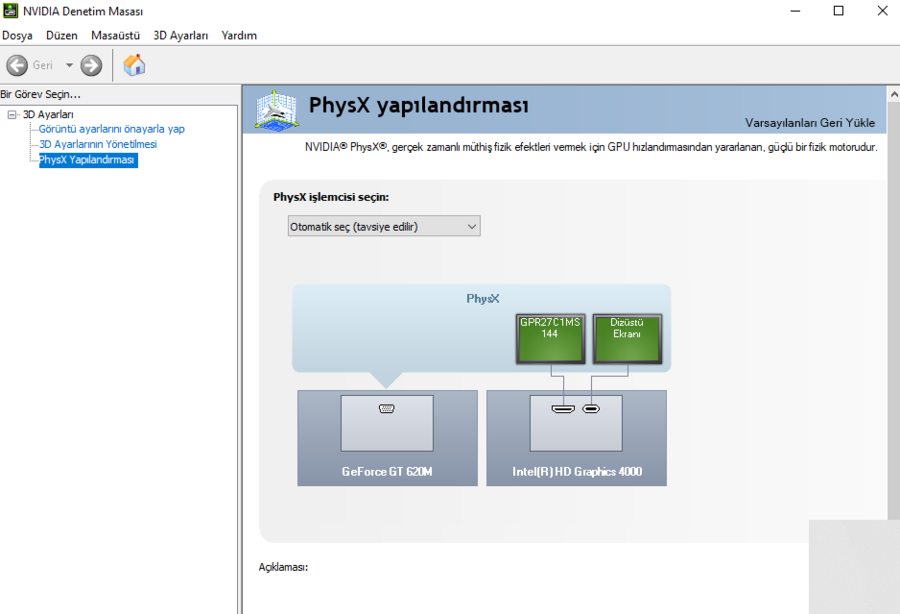Select the 3D Ayarları tree label
Image resolution: width=900 pixels, height=614 pixels.
click(x=48, y=115)
